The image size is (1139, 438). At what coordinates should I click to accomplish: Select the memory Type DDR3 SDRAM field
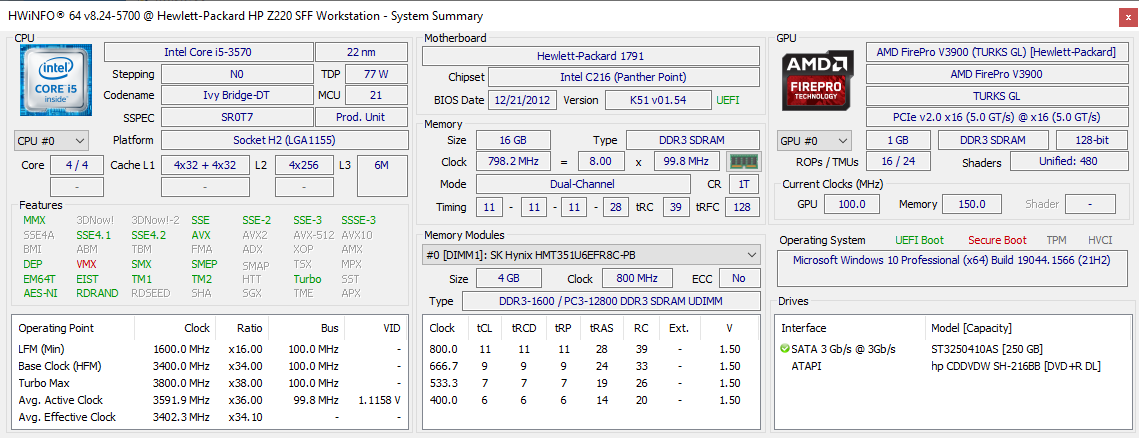pos(693,140)
